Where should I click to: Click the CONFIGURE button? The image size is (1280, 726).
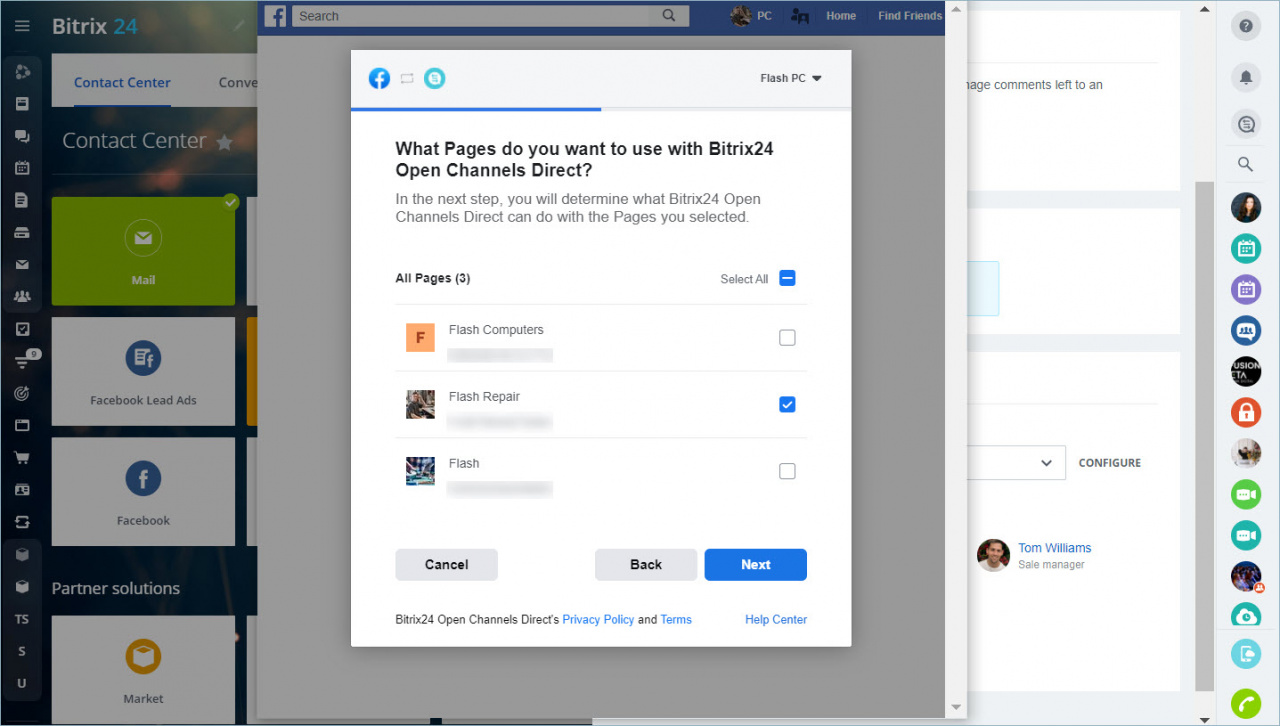coord(1109,463)
